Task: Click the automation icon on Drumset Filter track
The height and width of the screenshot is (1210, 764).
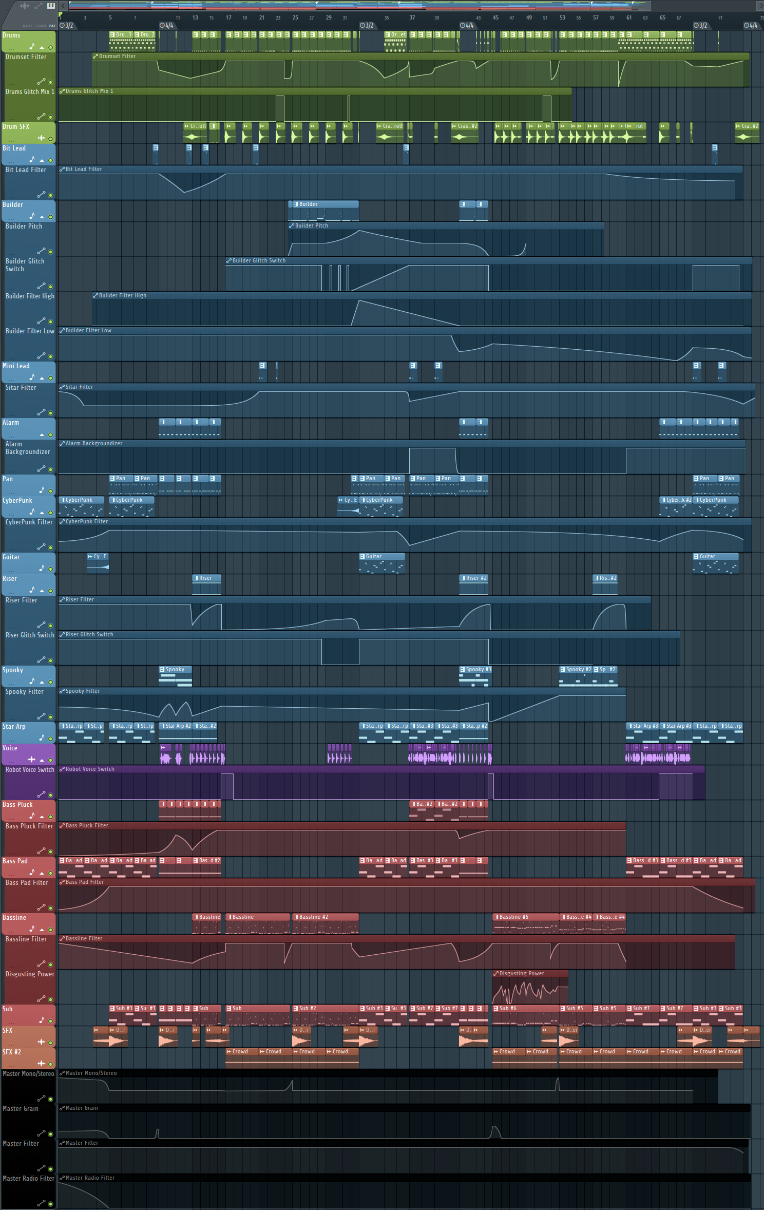Action: [41, 82]
